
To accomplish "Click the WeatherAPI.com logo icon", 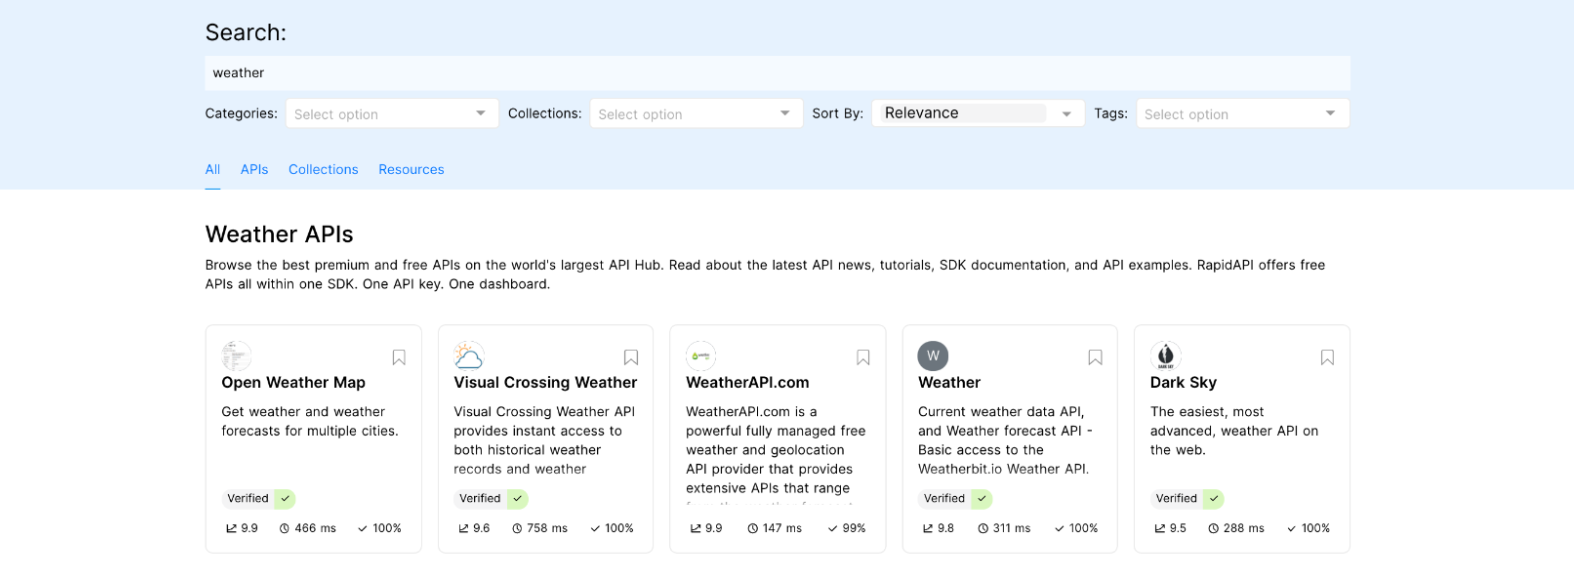I will click(x=701, y=356).
